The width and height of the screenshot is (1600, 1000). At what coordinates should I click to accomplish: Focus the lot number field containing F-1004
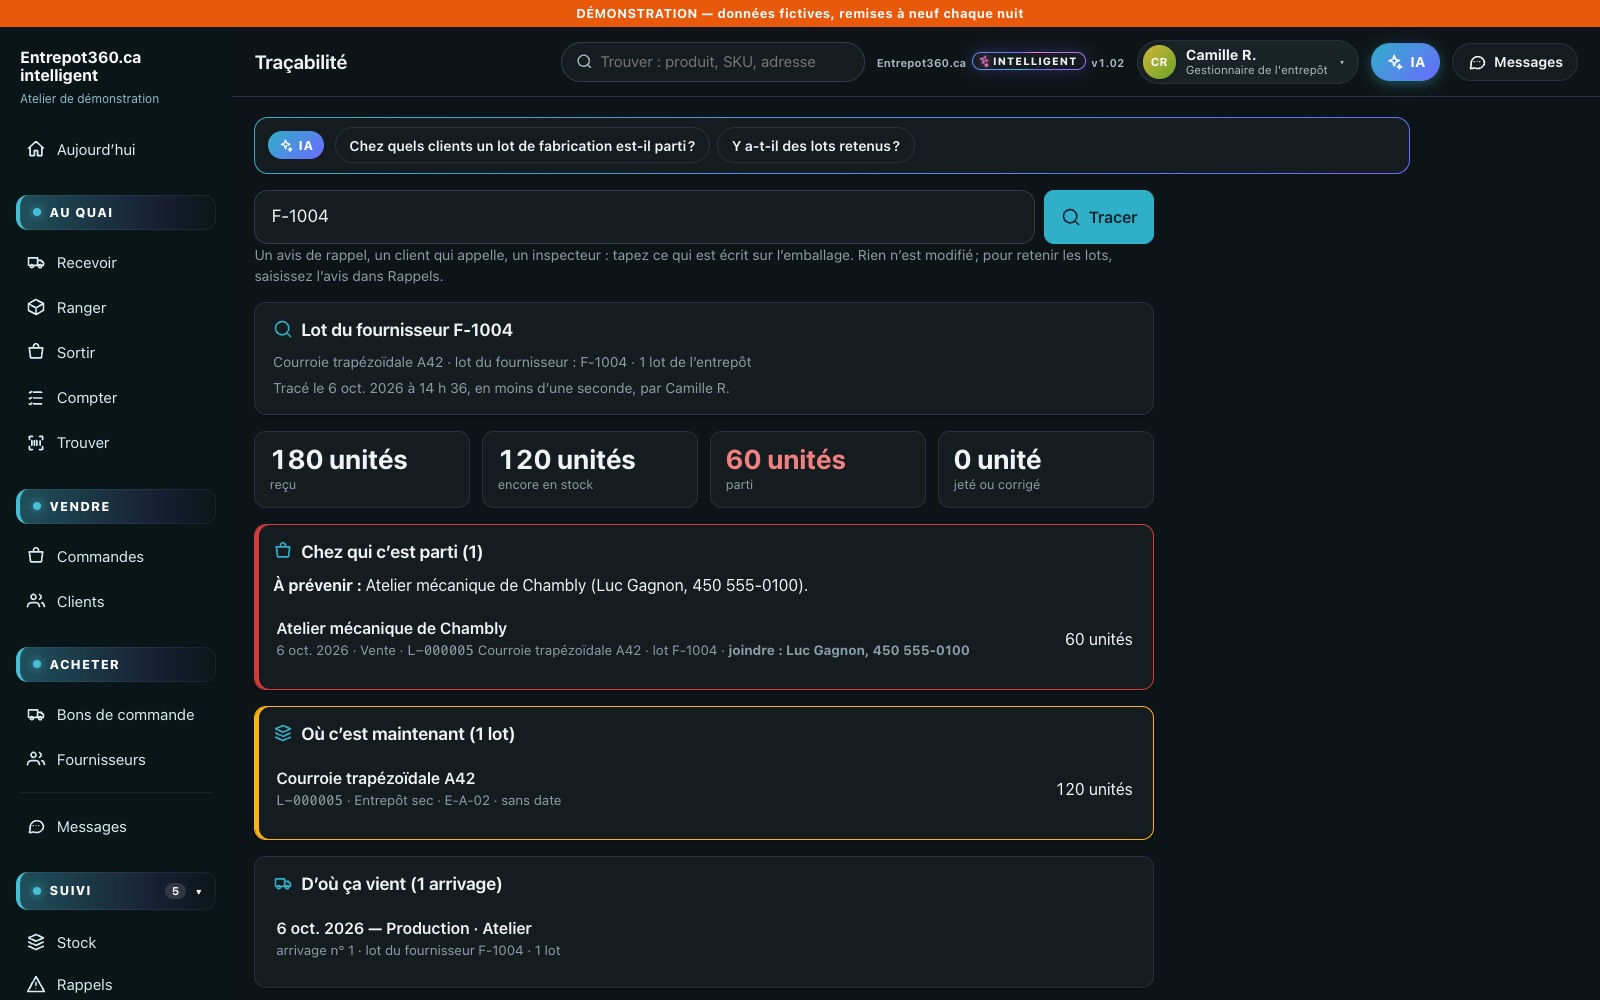[644, 217]
